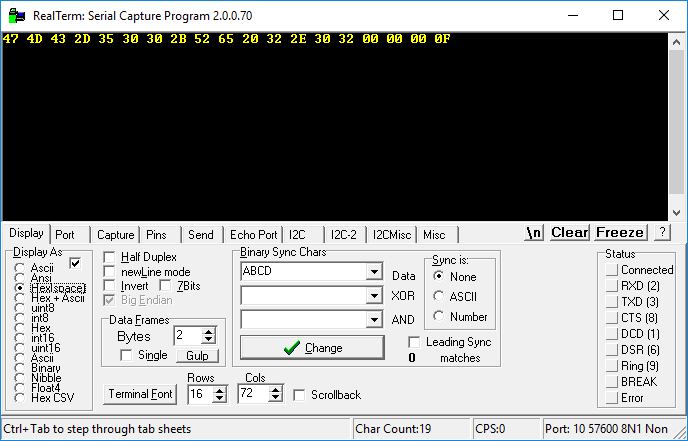Click the Rows input field
688x441 pixels.
201,394
